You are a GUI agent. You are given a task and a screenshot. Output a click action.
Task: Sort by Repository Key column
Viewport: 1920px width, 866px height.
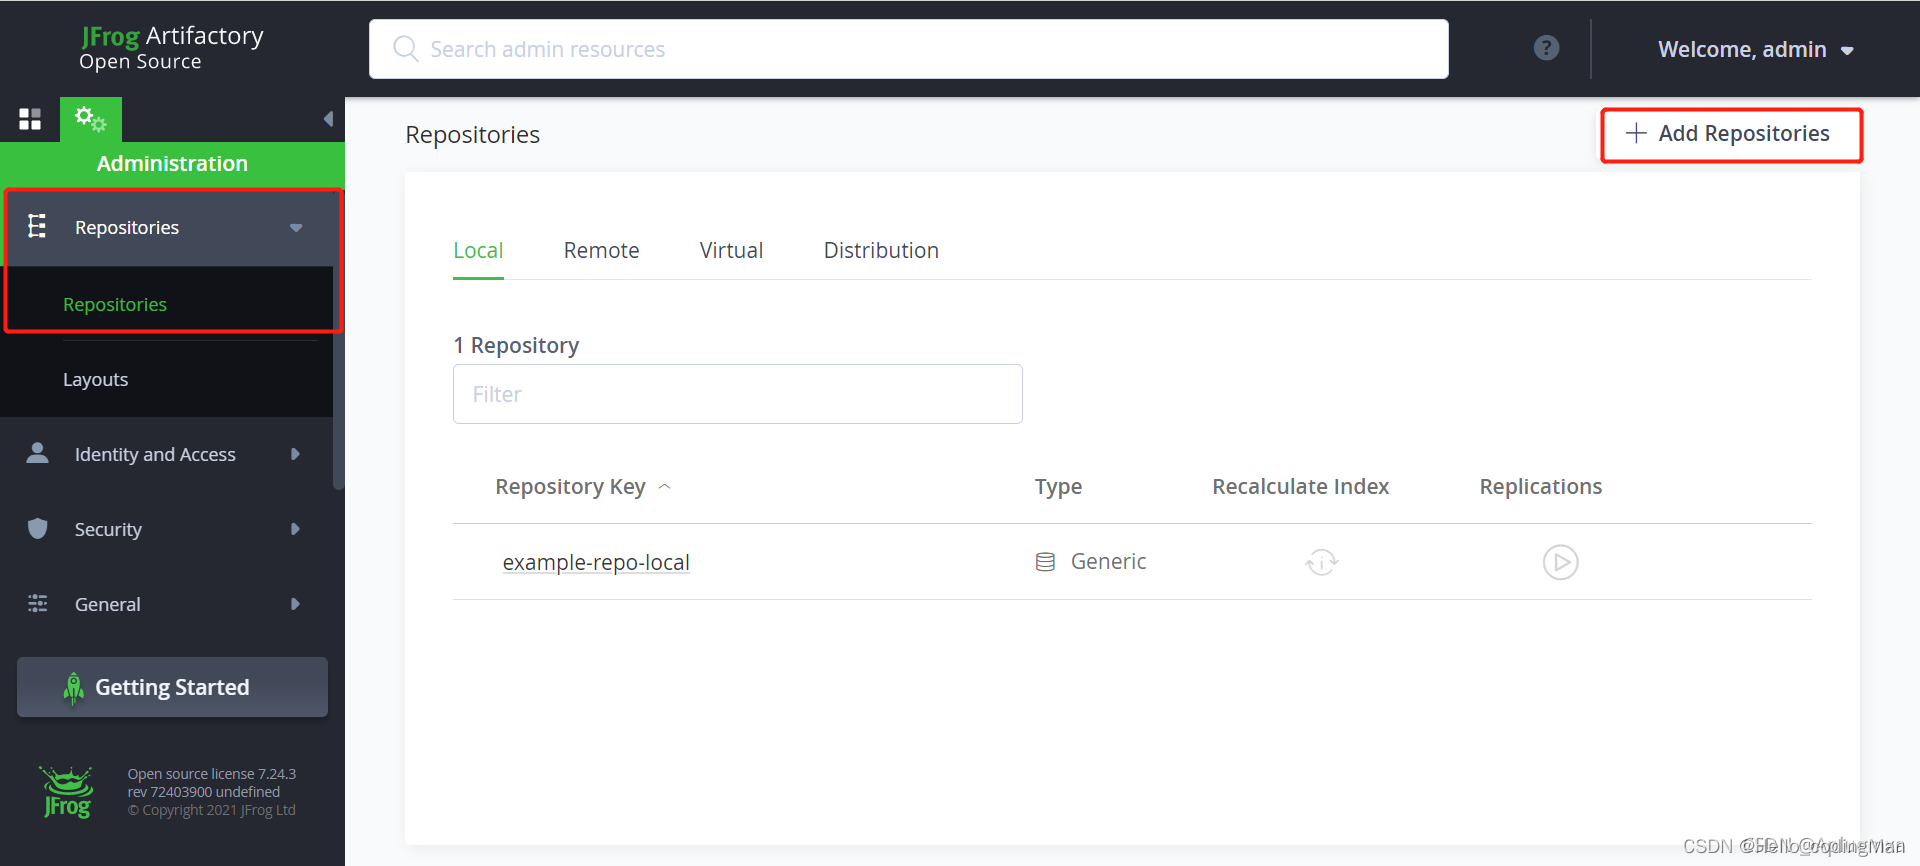click(582, 487)
